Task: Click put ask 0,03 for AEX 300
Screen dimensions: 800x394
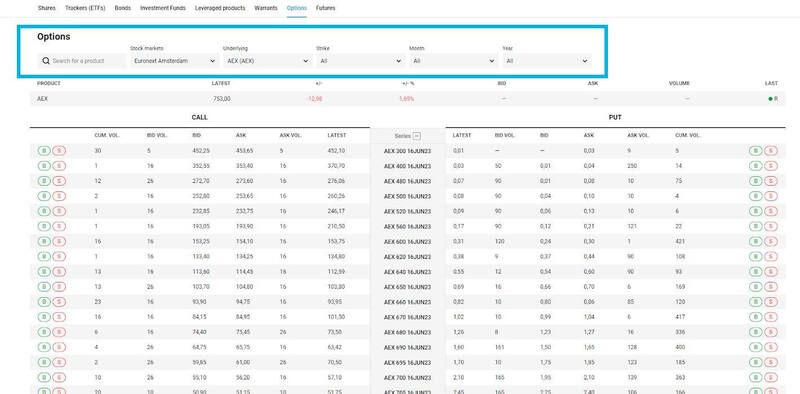Action: (589, 151)
